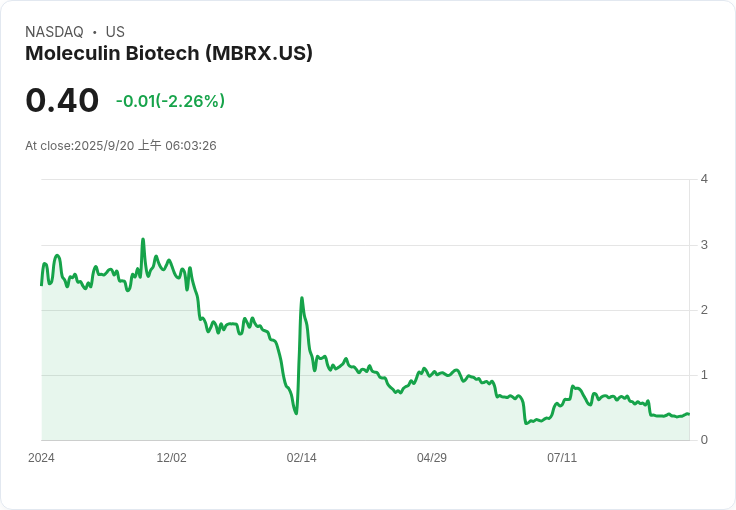Click the highest peak of the price line
Image resolution: width=736 pixels, height=510 pixels.
pyautogui.click(x=143, y=239)
